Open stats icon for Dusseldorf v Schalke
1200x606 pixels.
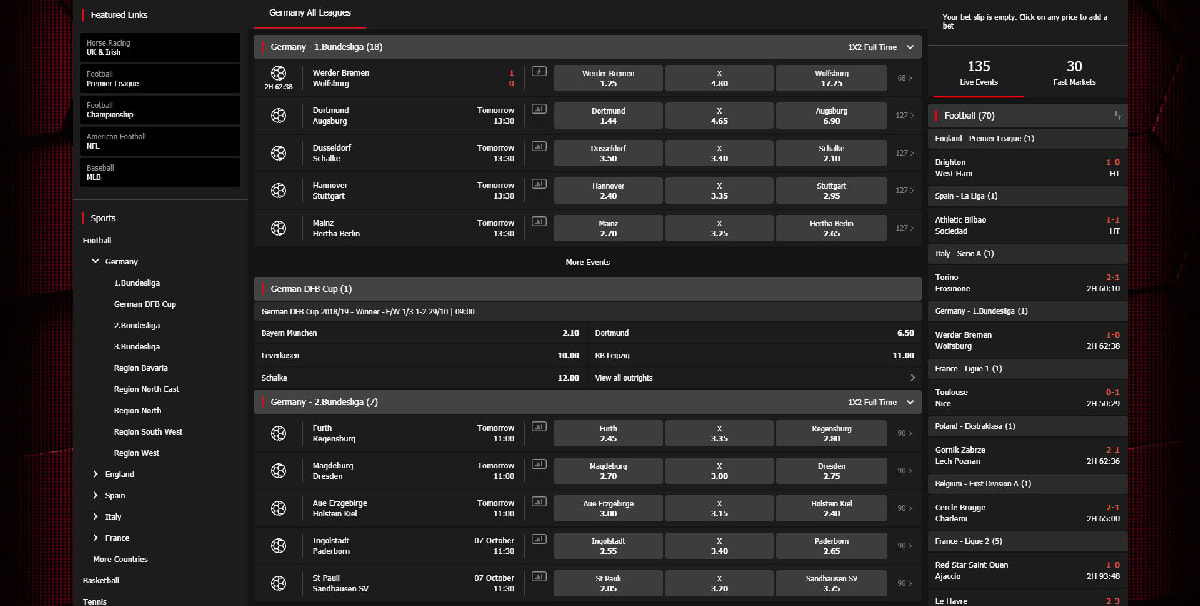coord(539,147)
